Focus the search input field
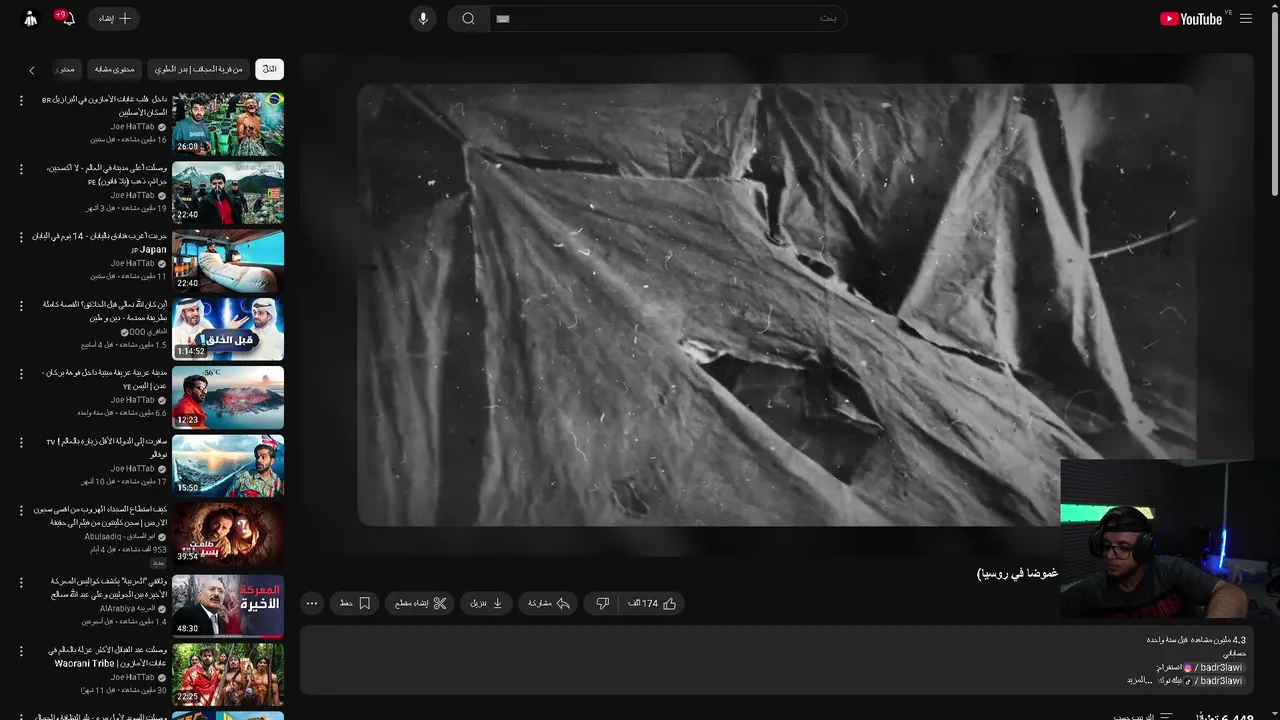The image size is (1280, 720). tap(667, 19)
